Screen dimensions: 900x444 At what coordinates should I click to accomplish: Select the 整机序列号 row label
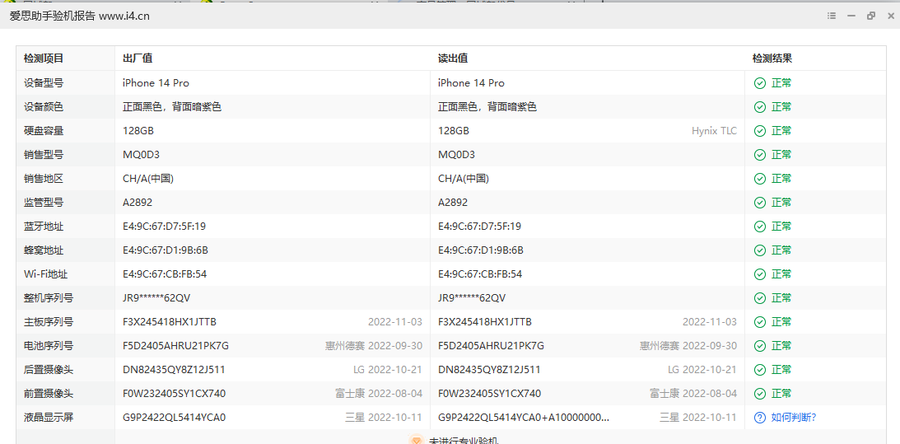[48, 298]
